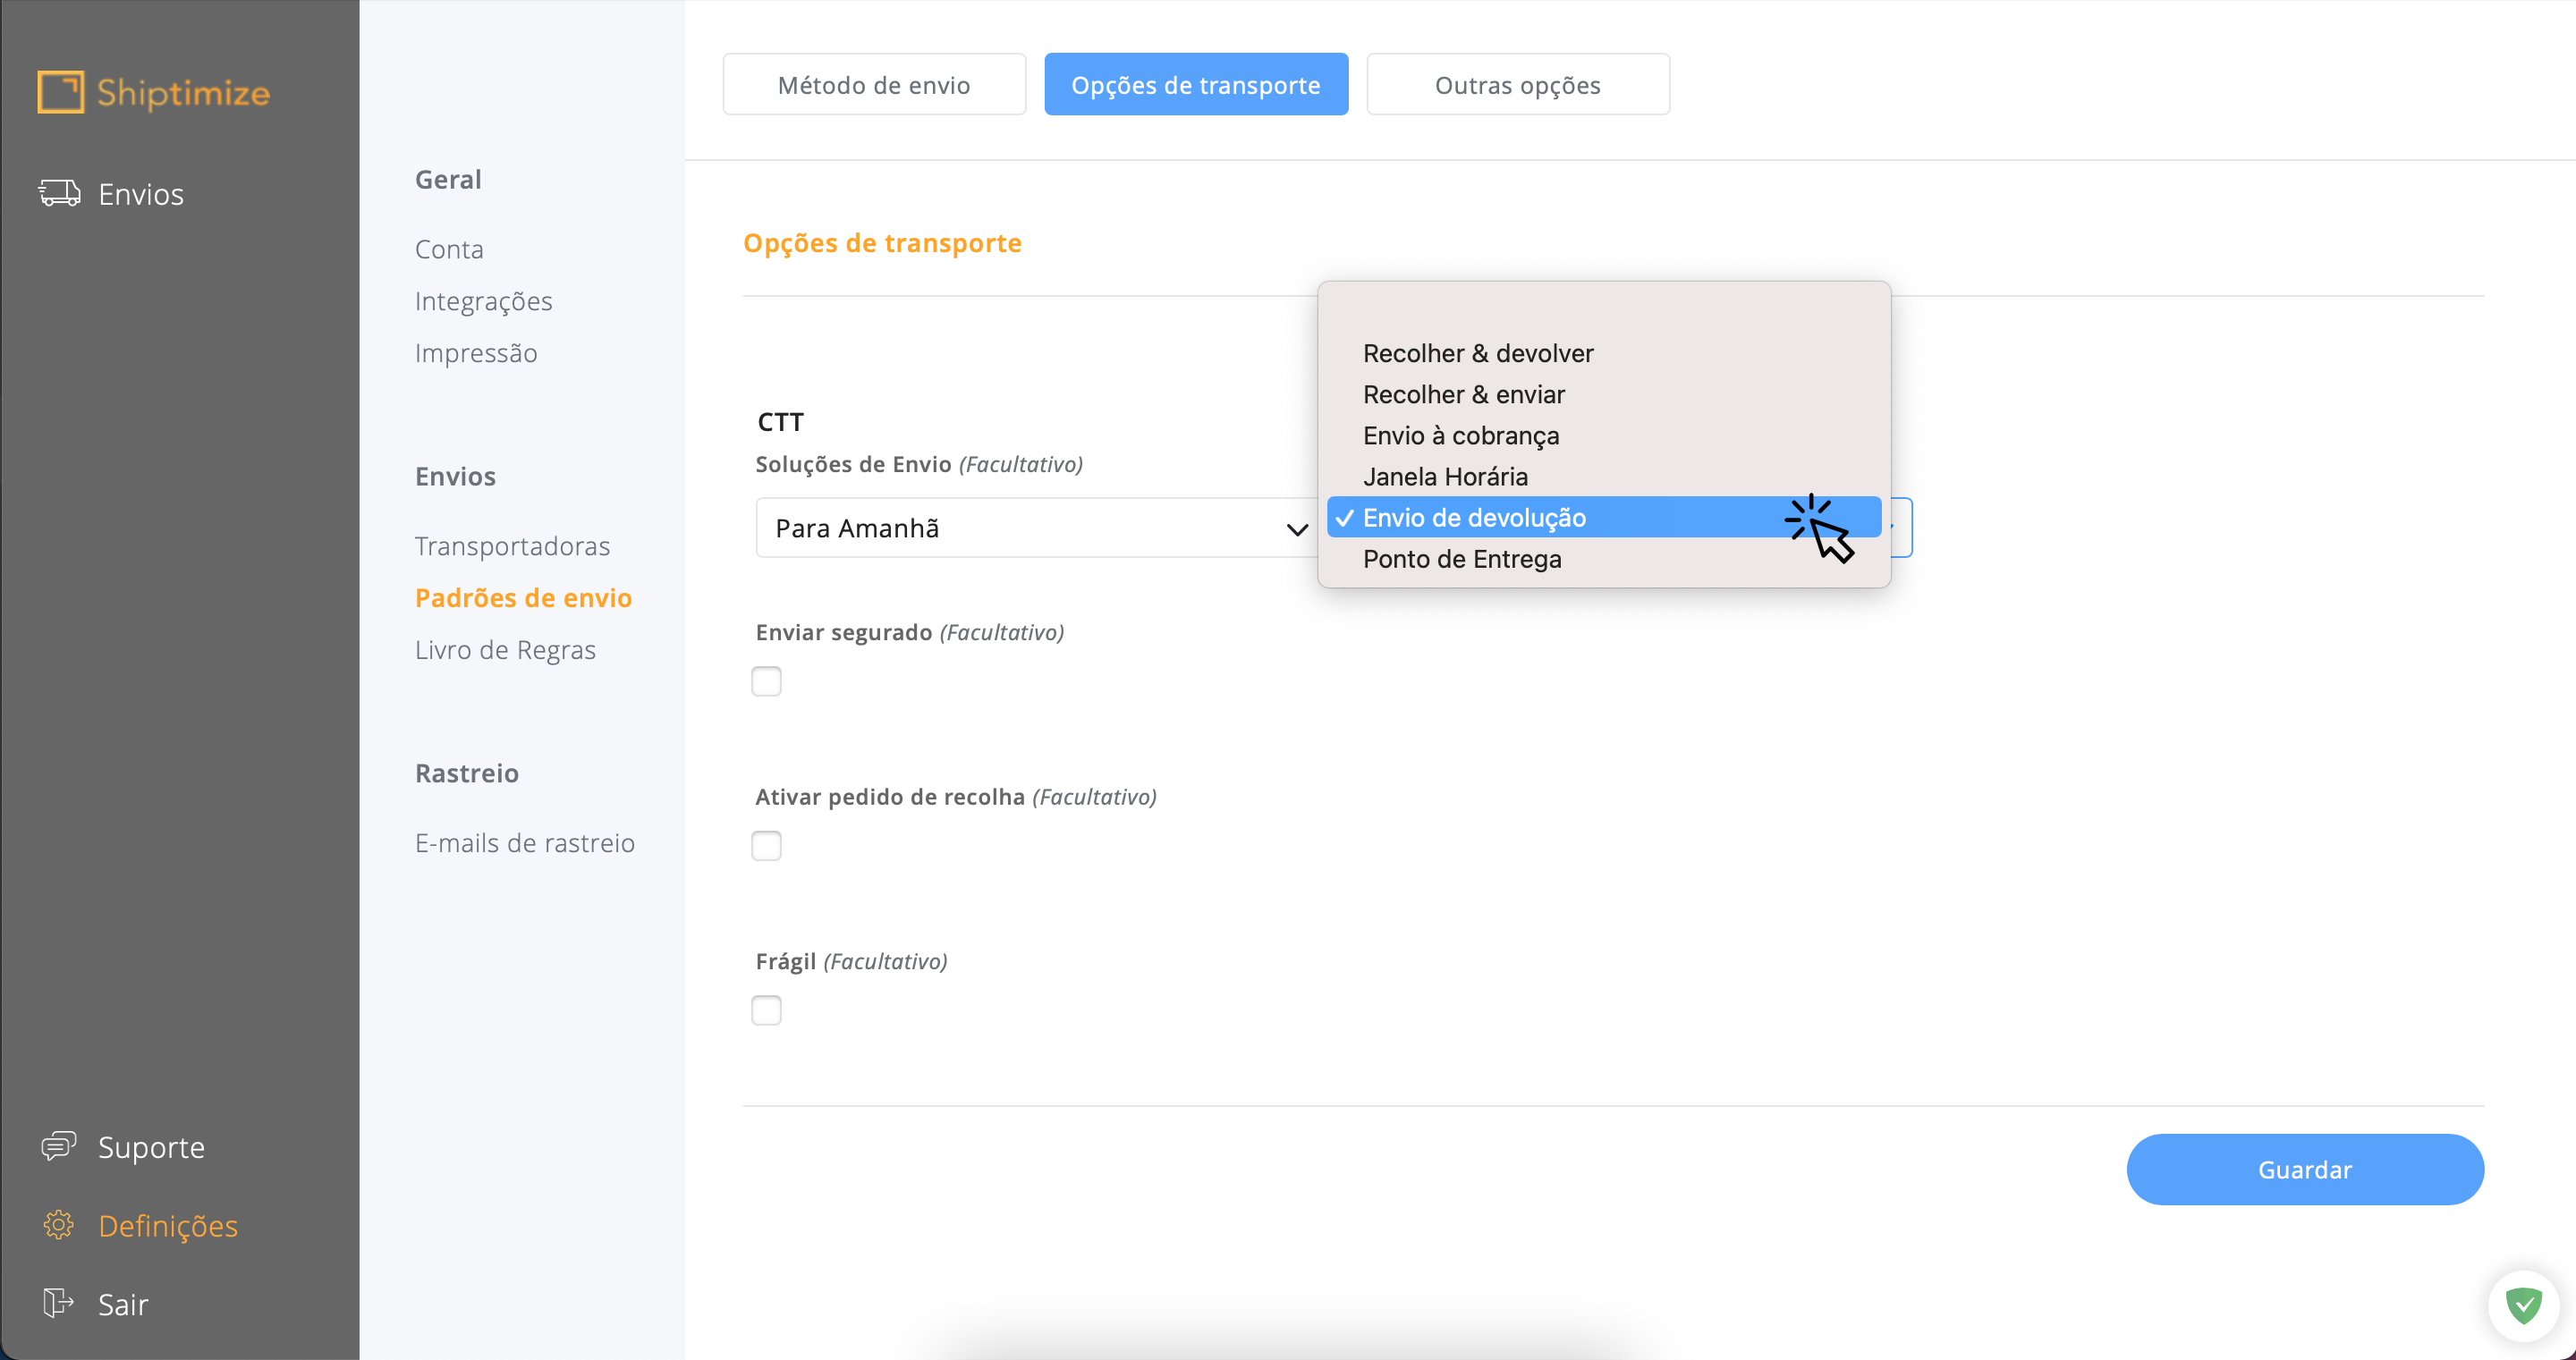Switch to Outras opções tab
2576x1360 pixels.
click(x=1518, y=85)
